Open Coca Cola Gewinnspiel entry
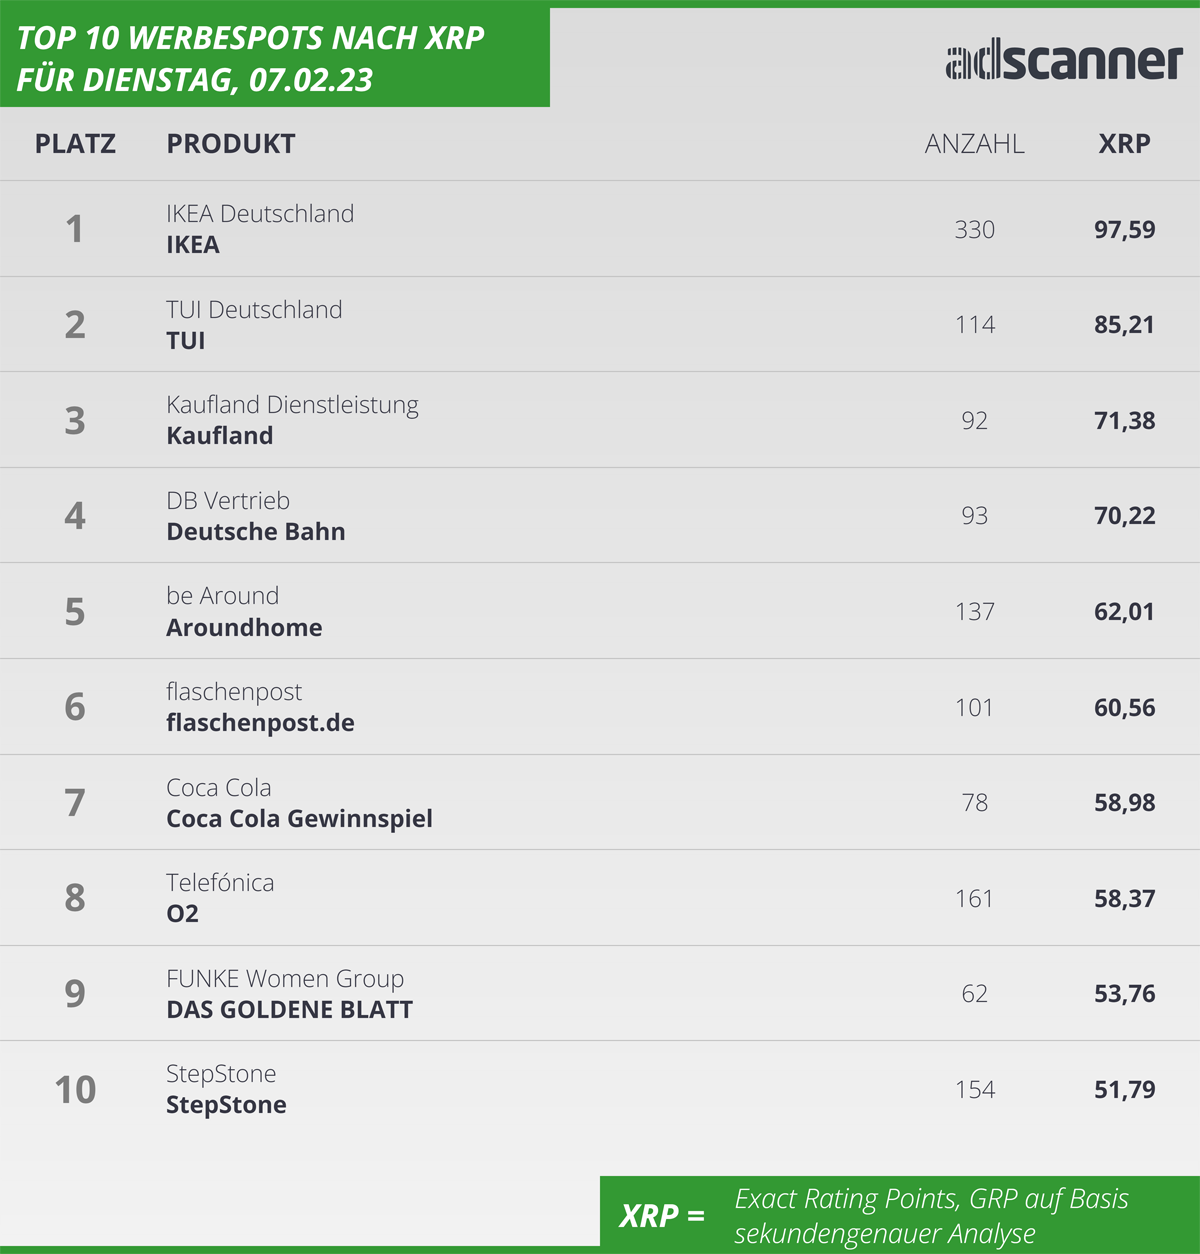The image size is (1200, 1254). click(x=600, y=802)
